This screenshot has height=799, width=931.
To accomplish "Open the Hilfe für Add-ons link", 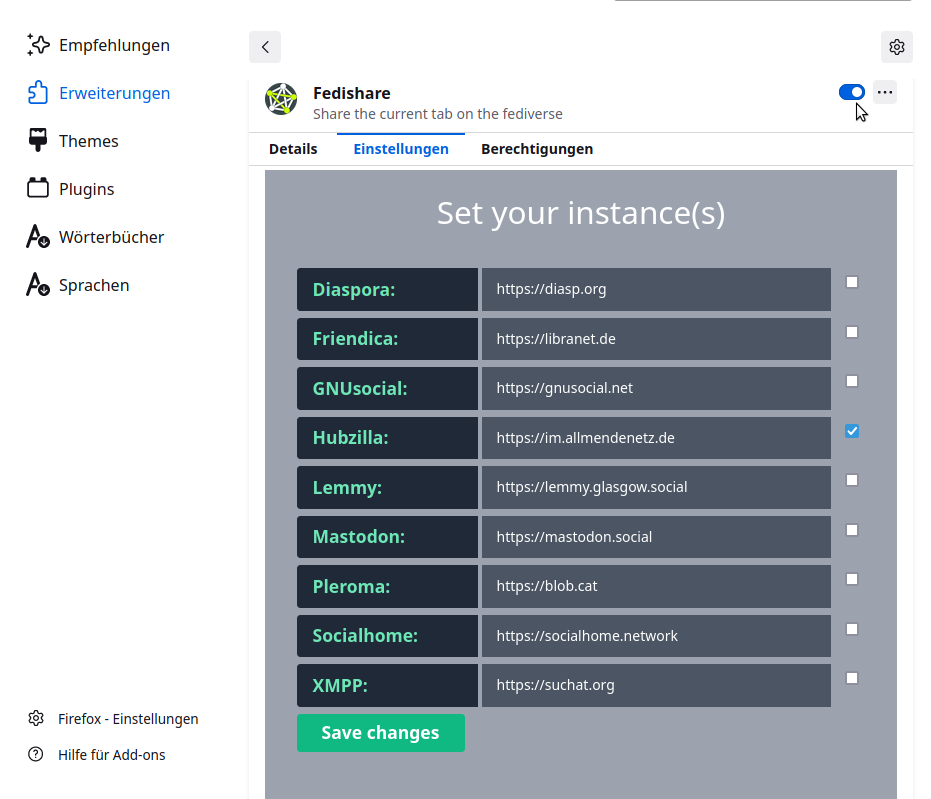I will (111, 755).
